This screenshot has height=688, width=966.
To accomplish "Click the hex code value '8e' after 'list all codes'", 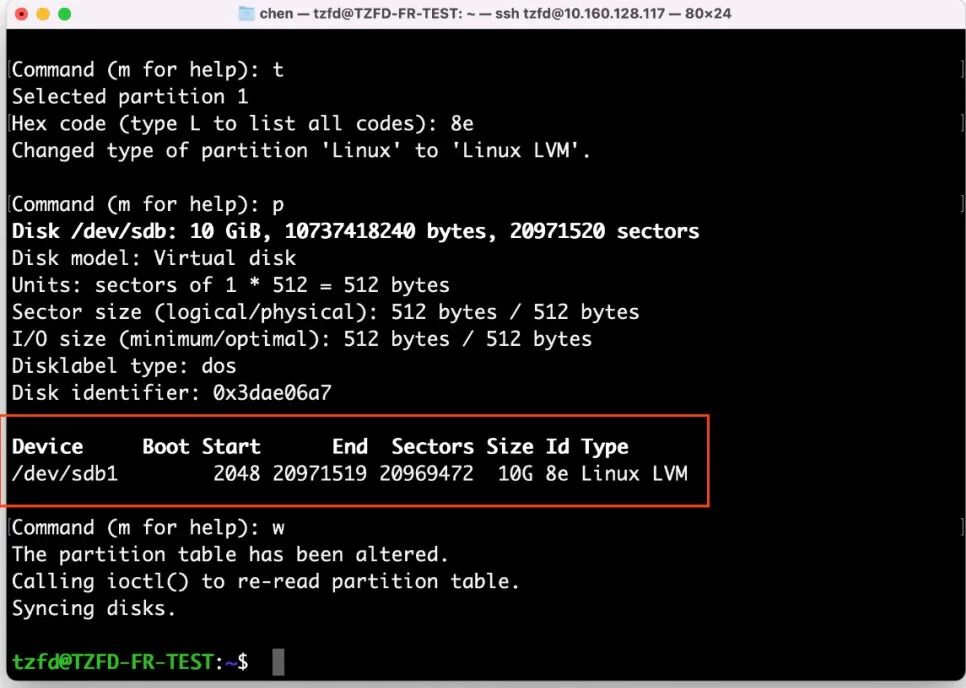I will pyautogui.click(x=462, y=124).
